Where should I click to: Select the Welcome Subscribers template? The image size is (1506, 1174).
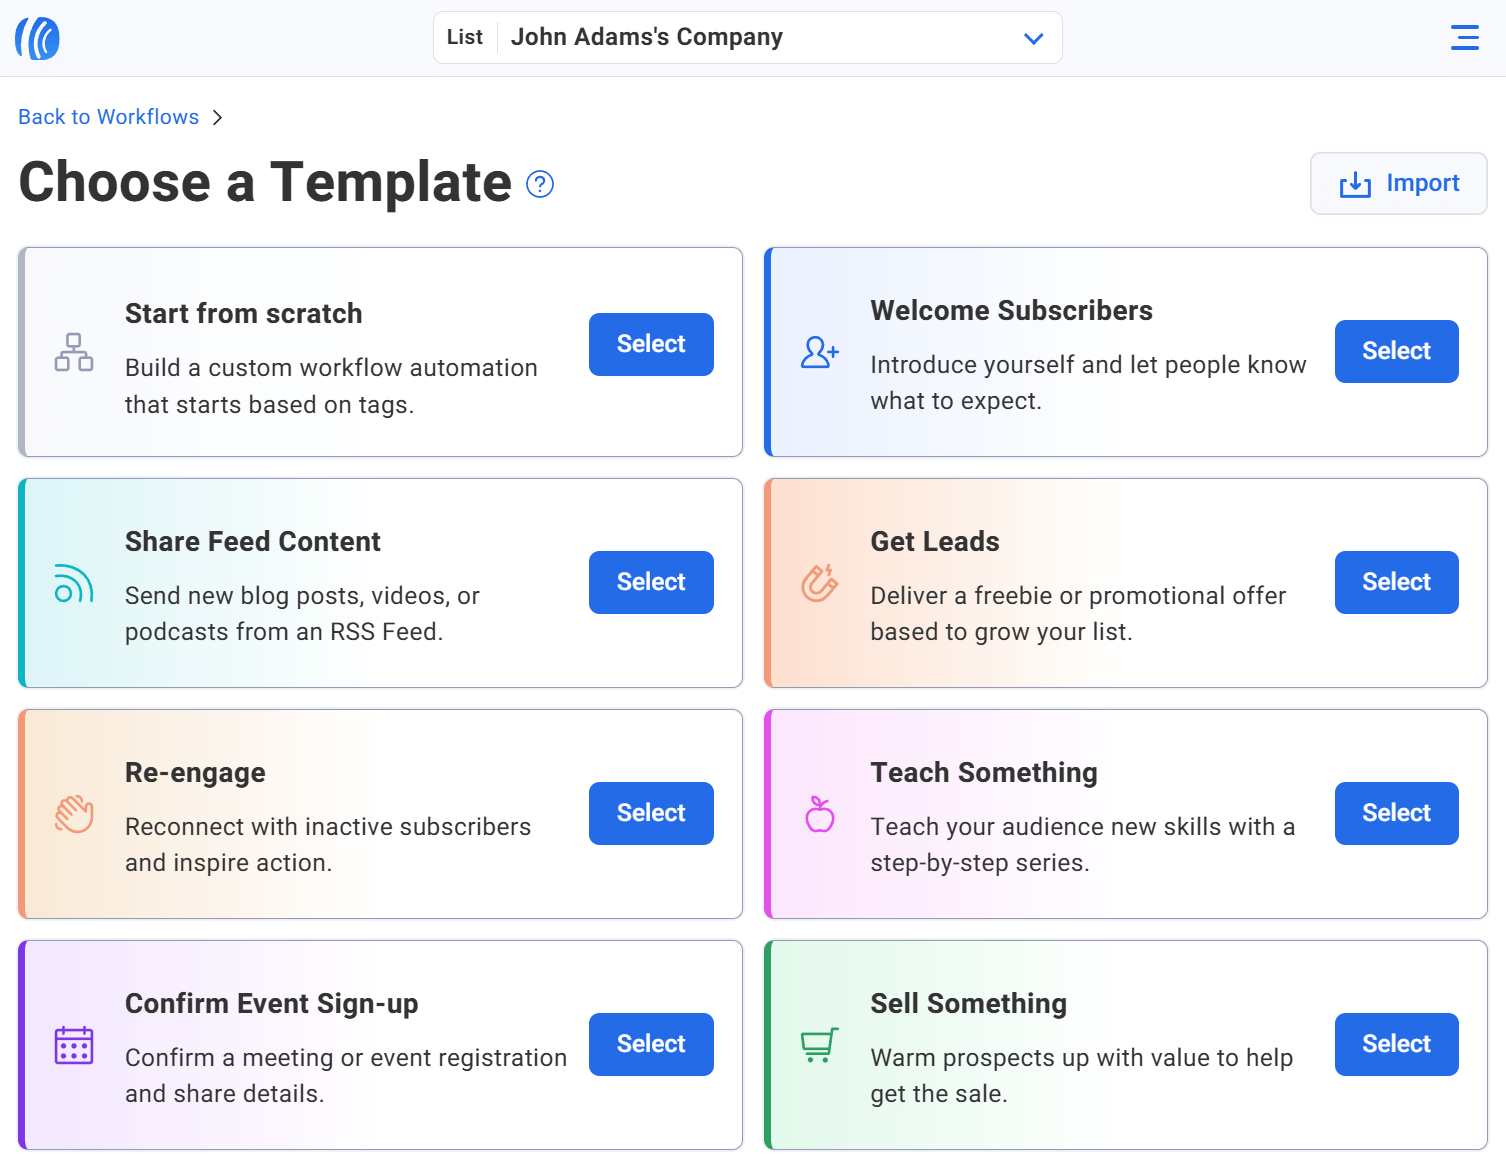(1396, 351)
